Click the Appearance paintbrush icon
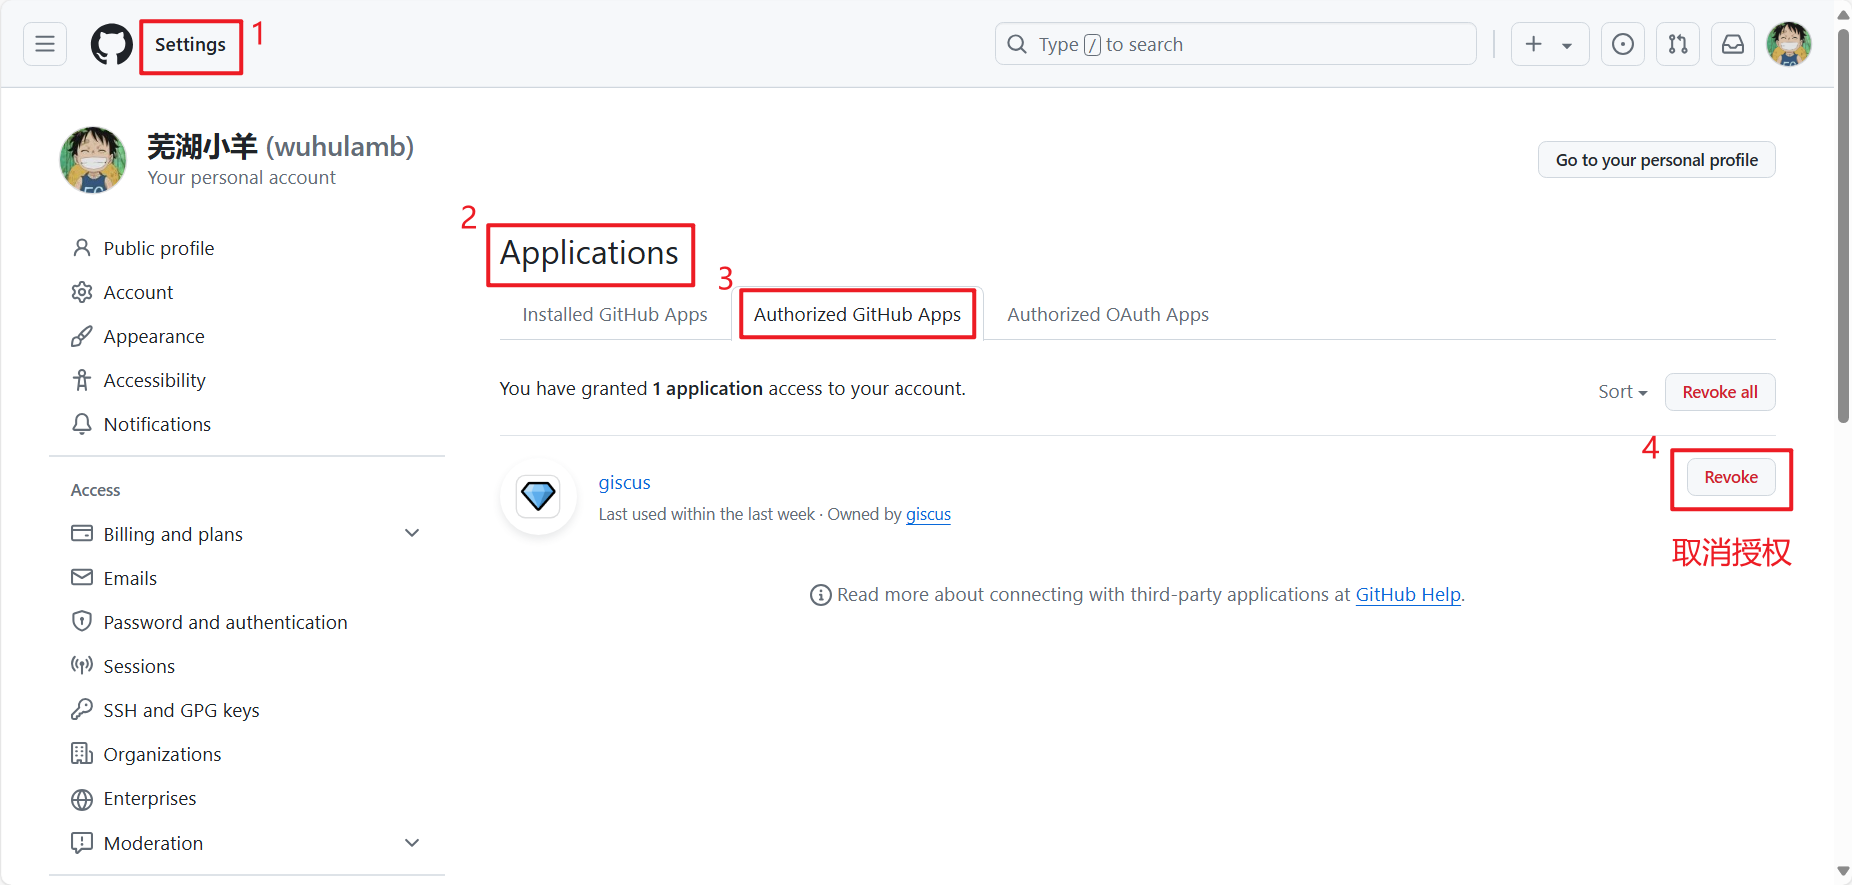 point(82,336)
